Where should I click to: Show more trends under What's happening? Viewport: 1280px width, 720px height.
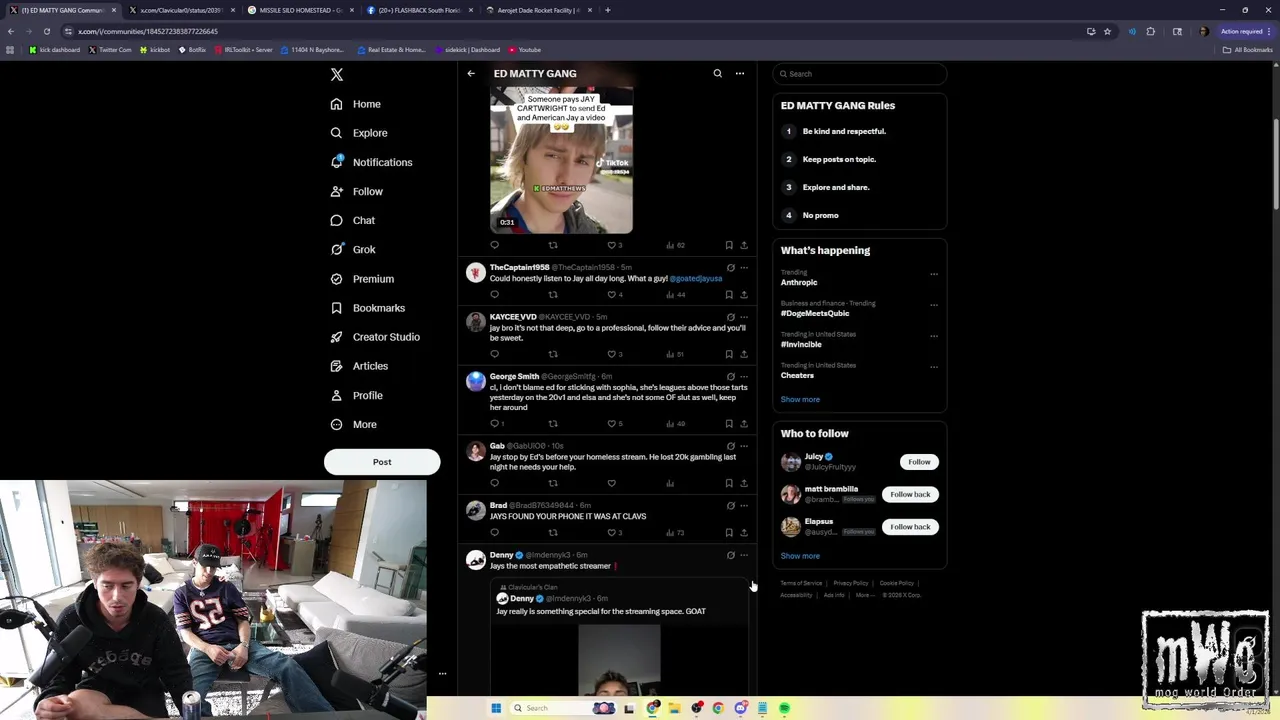click(x=800, y=400)
